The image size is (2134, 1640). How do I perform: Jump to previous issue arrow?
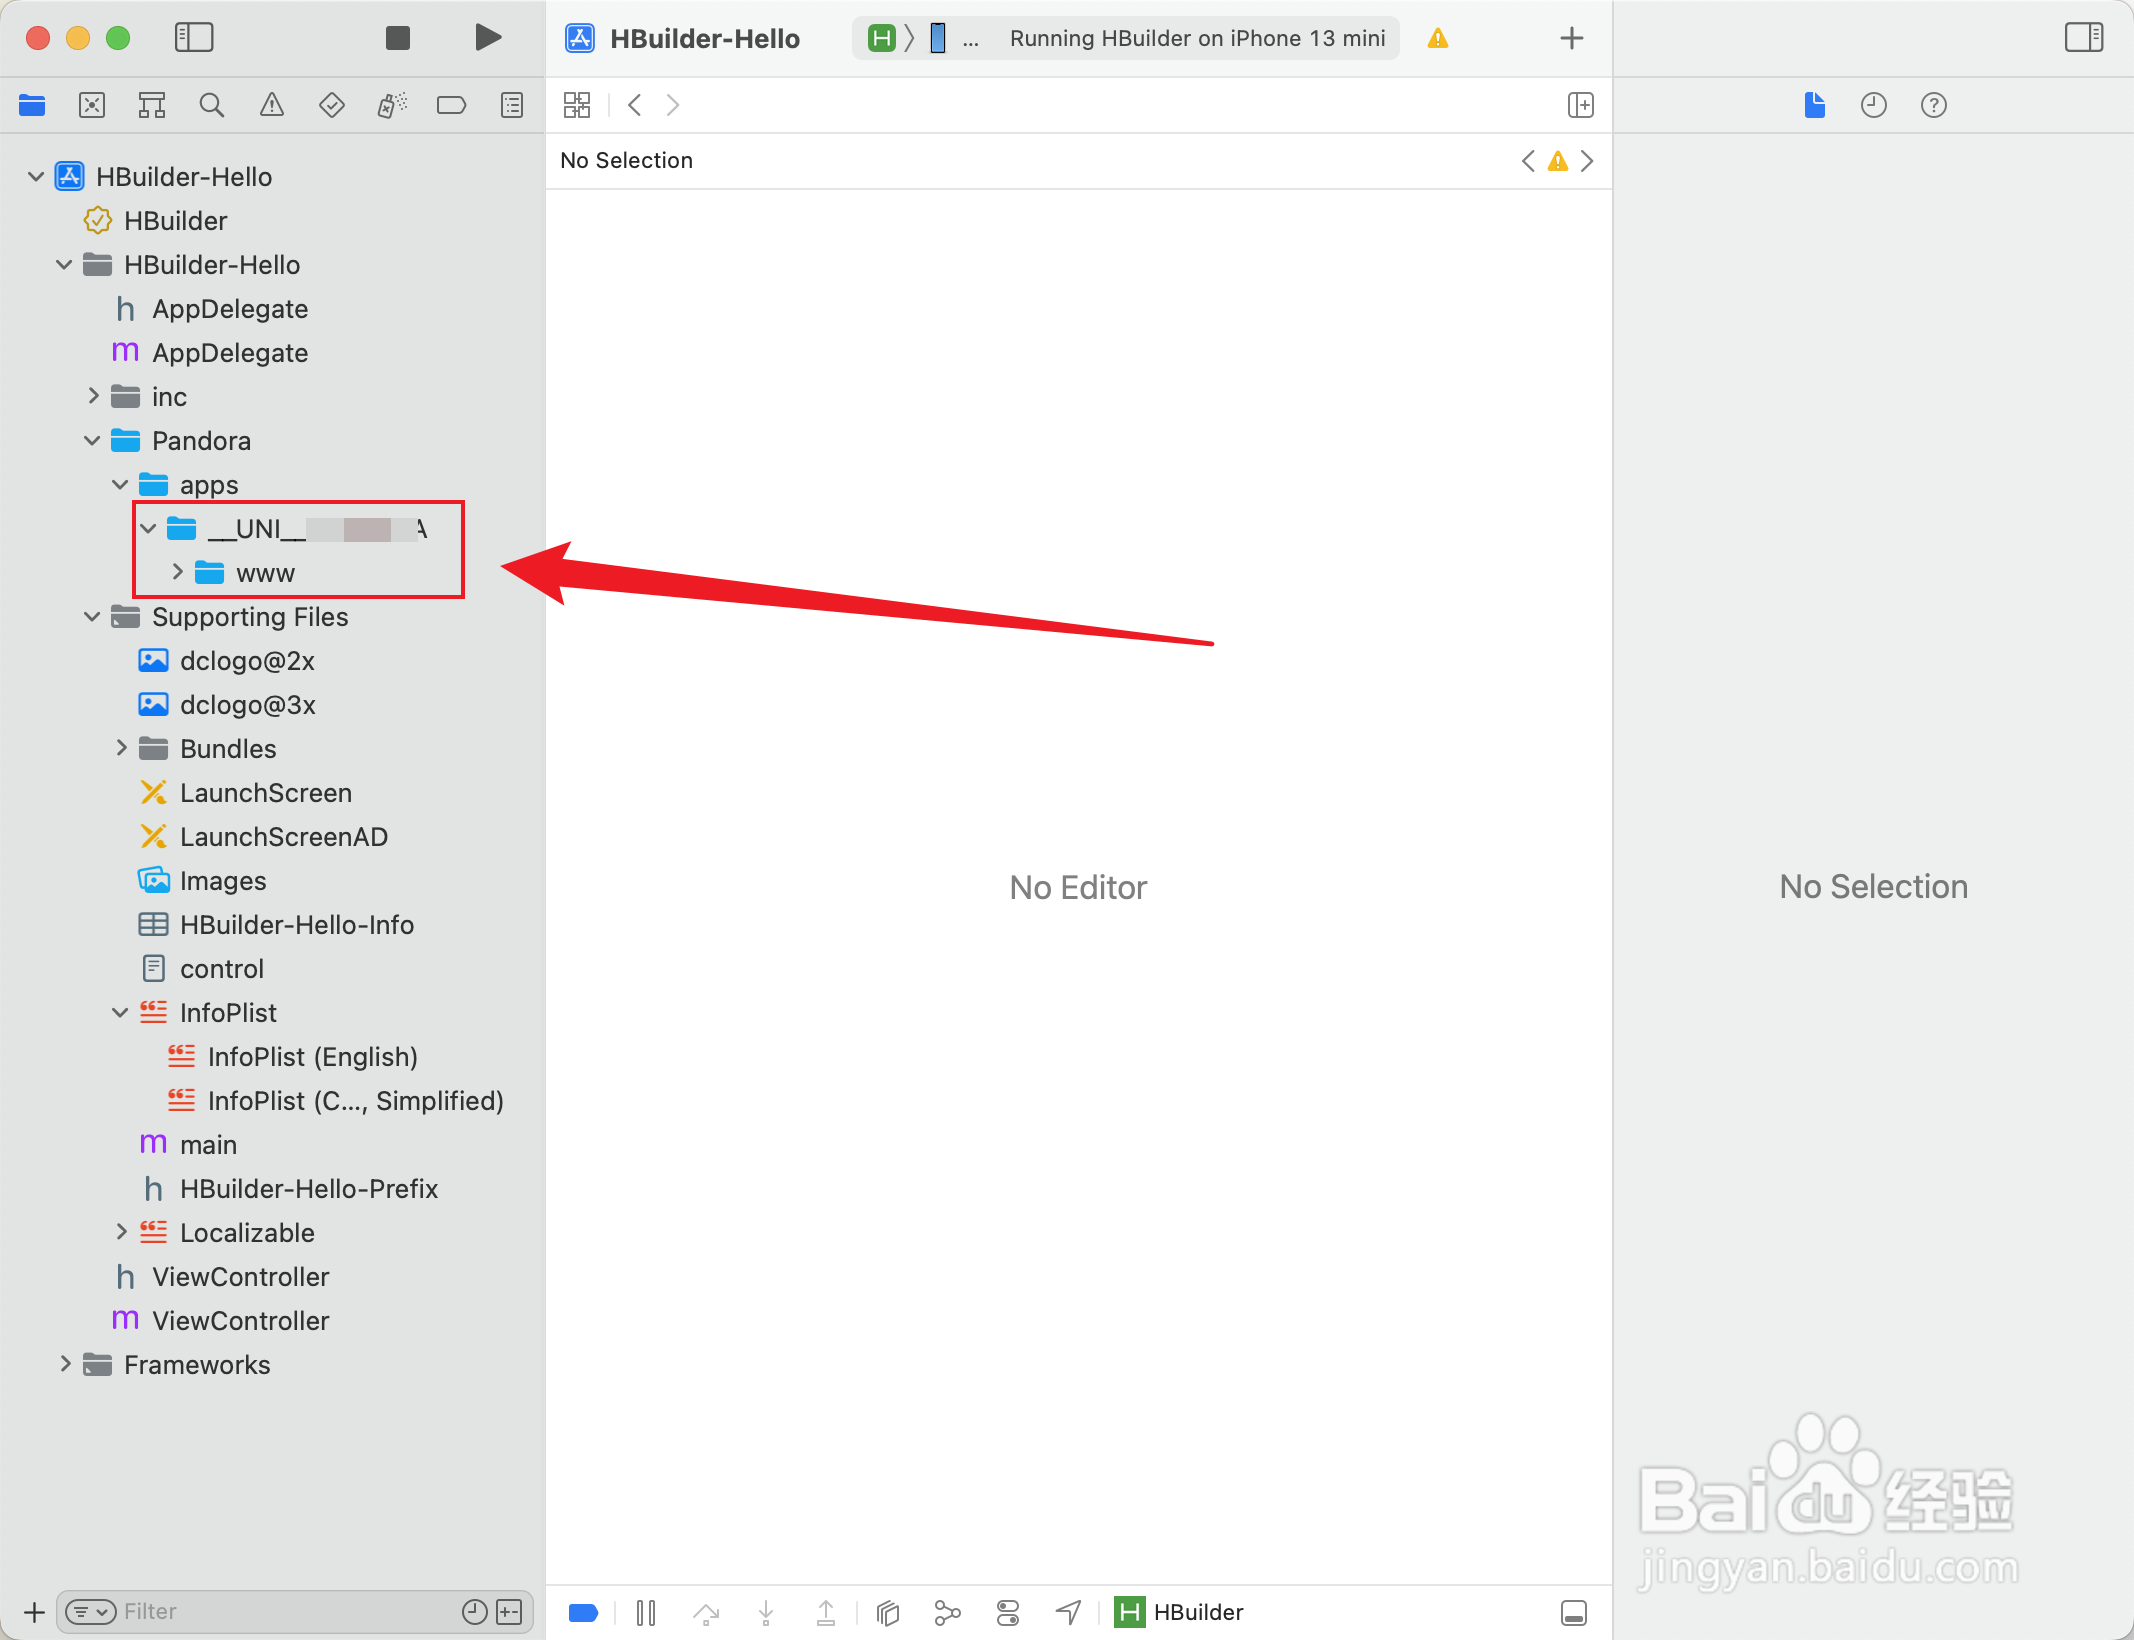(x=1528, y=161)
